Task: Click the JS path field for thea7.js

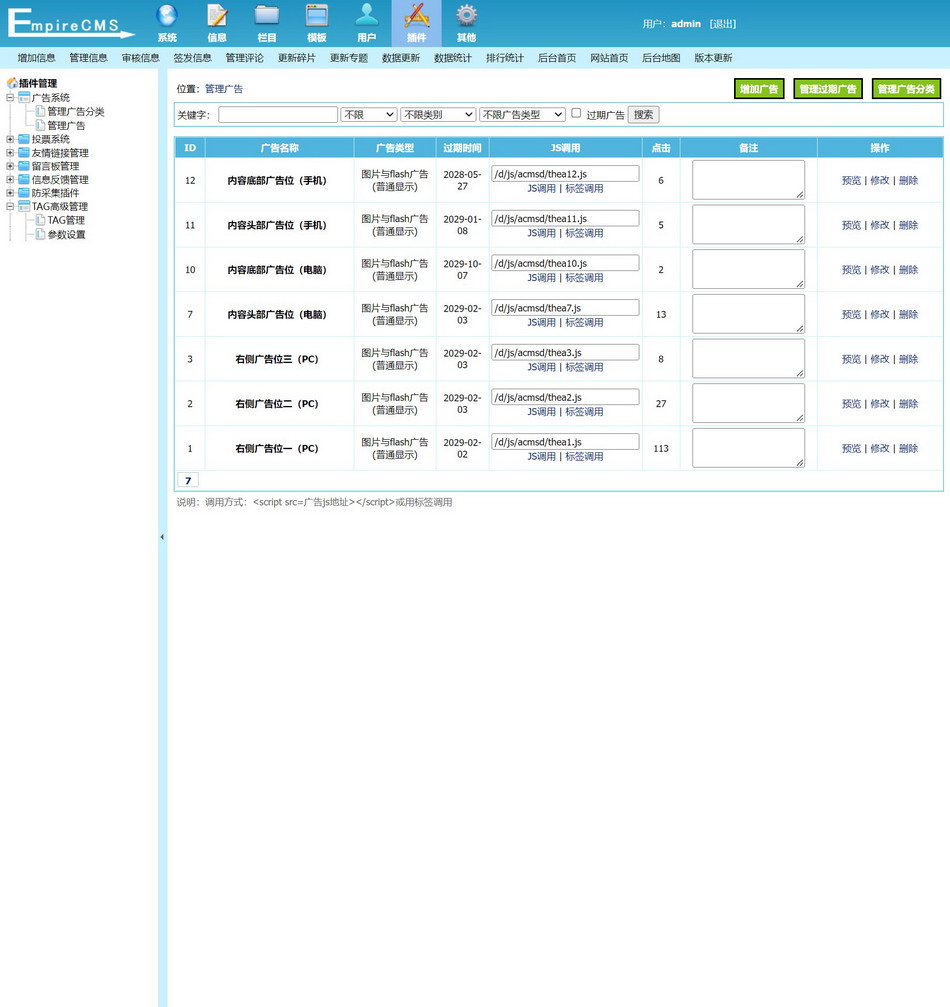Action: pyautogui.click(x=565, y=308)
